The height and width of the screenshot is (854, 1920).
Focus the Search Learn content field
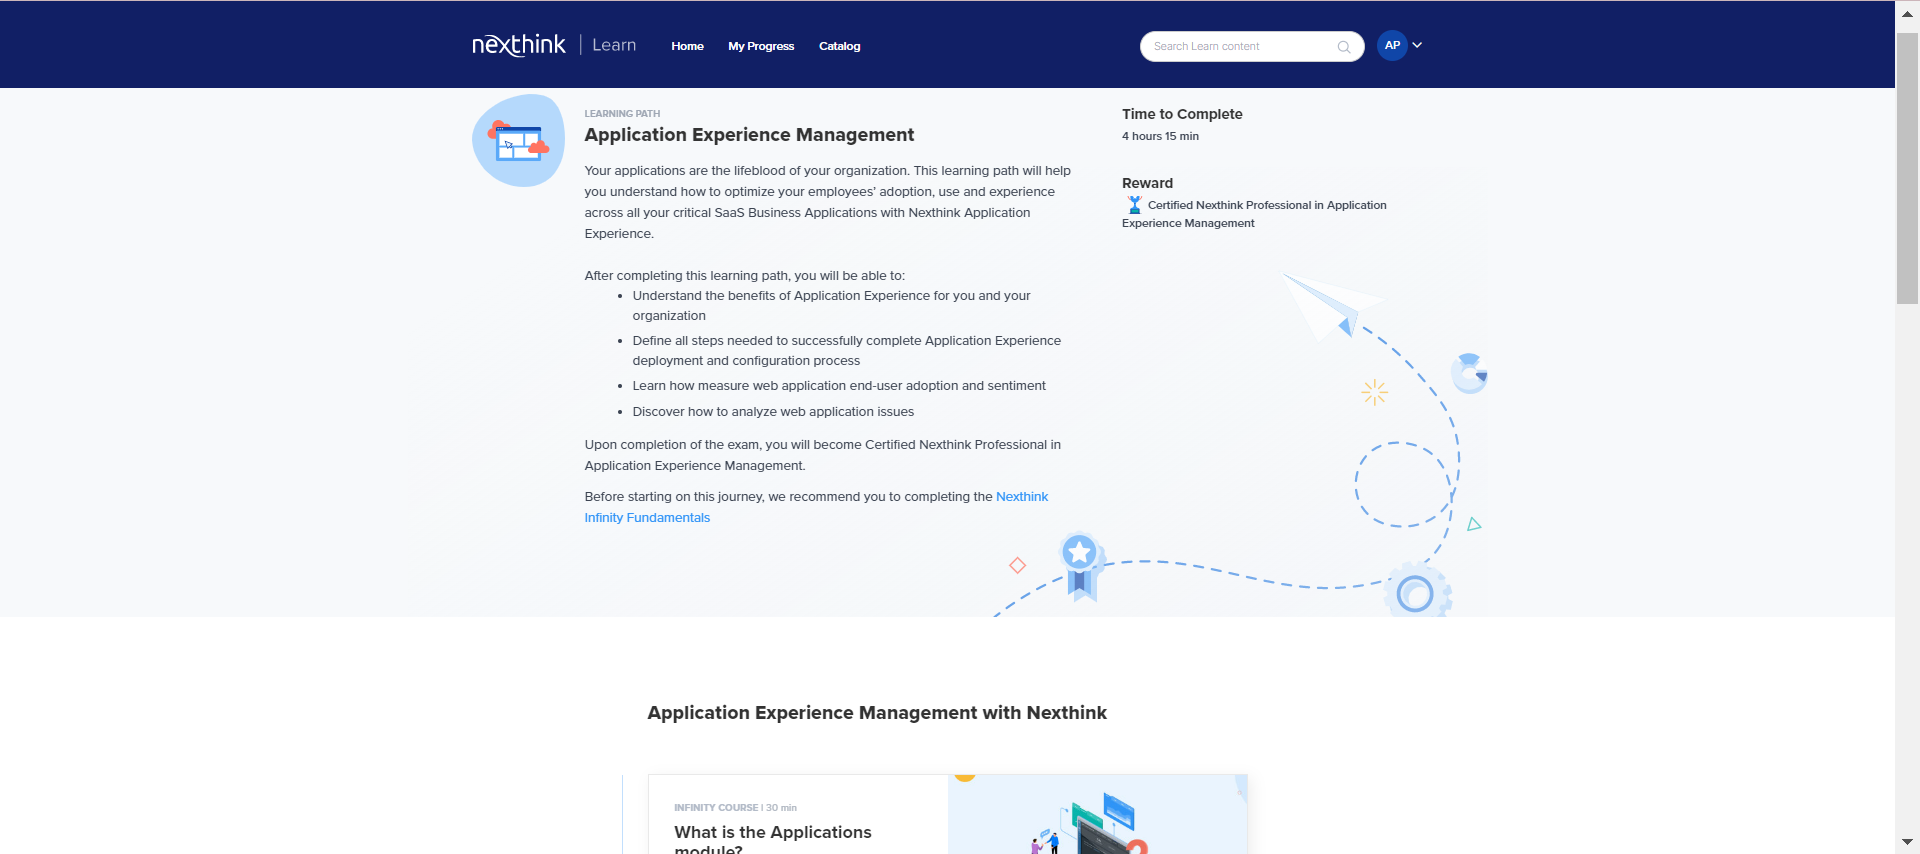pyautogui.click(x=1240, y=47)
